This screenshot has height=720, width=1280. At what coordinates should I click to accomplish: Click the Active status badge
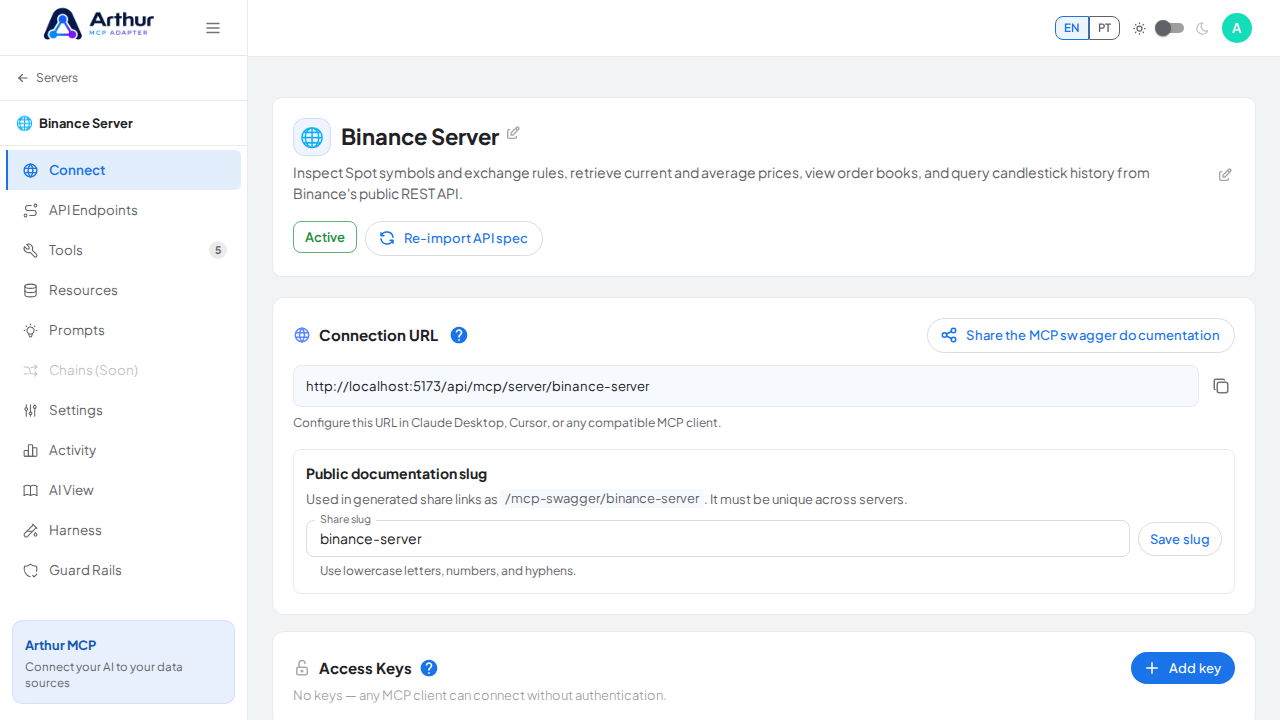325,237
